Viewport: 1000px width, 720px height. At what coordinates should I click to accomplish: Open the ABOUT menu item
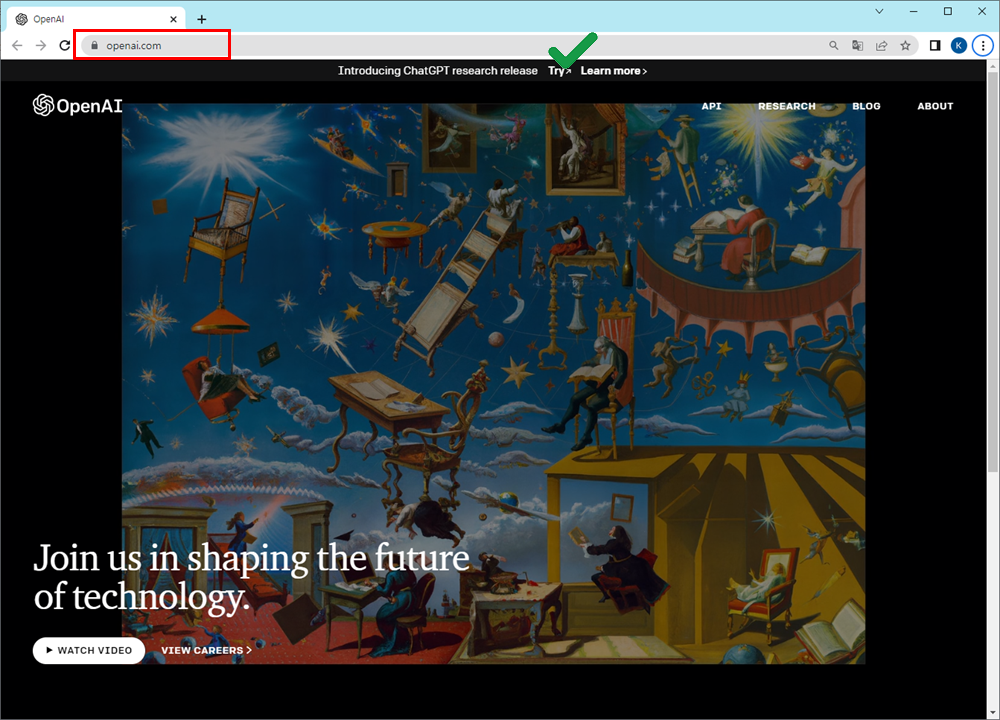pyautogui.click(x=935, y=106)
